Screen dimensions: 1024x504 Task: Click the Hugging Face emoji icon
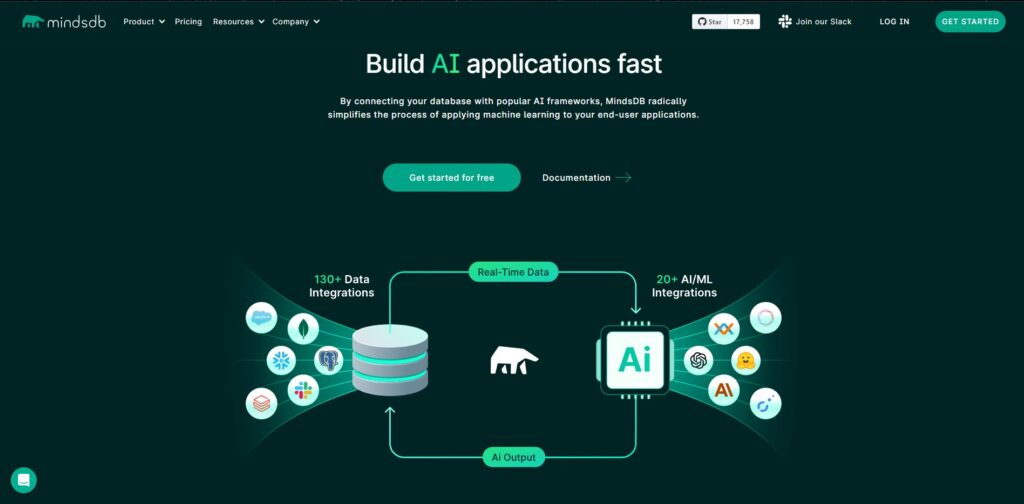pyautogui.click(x=746, y=360)
